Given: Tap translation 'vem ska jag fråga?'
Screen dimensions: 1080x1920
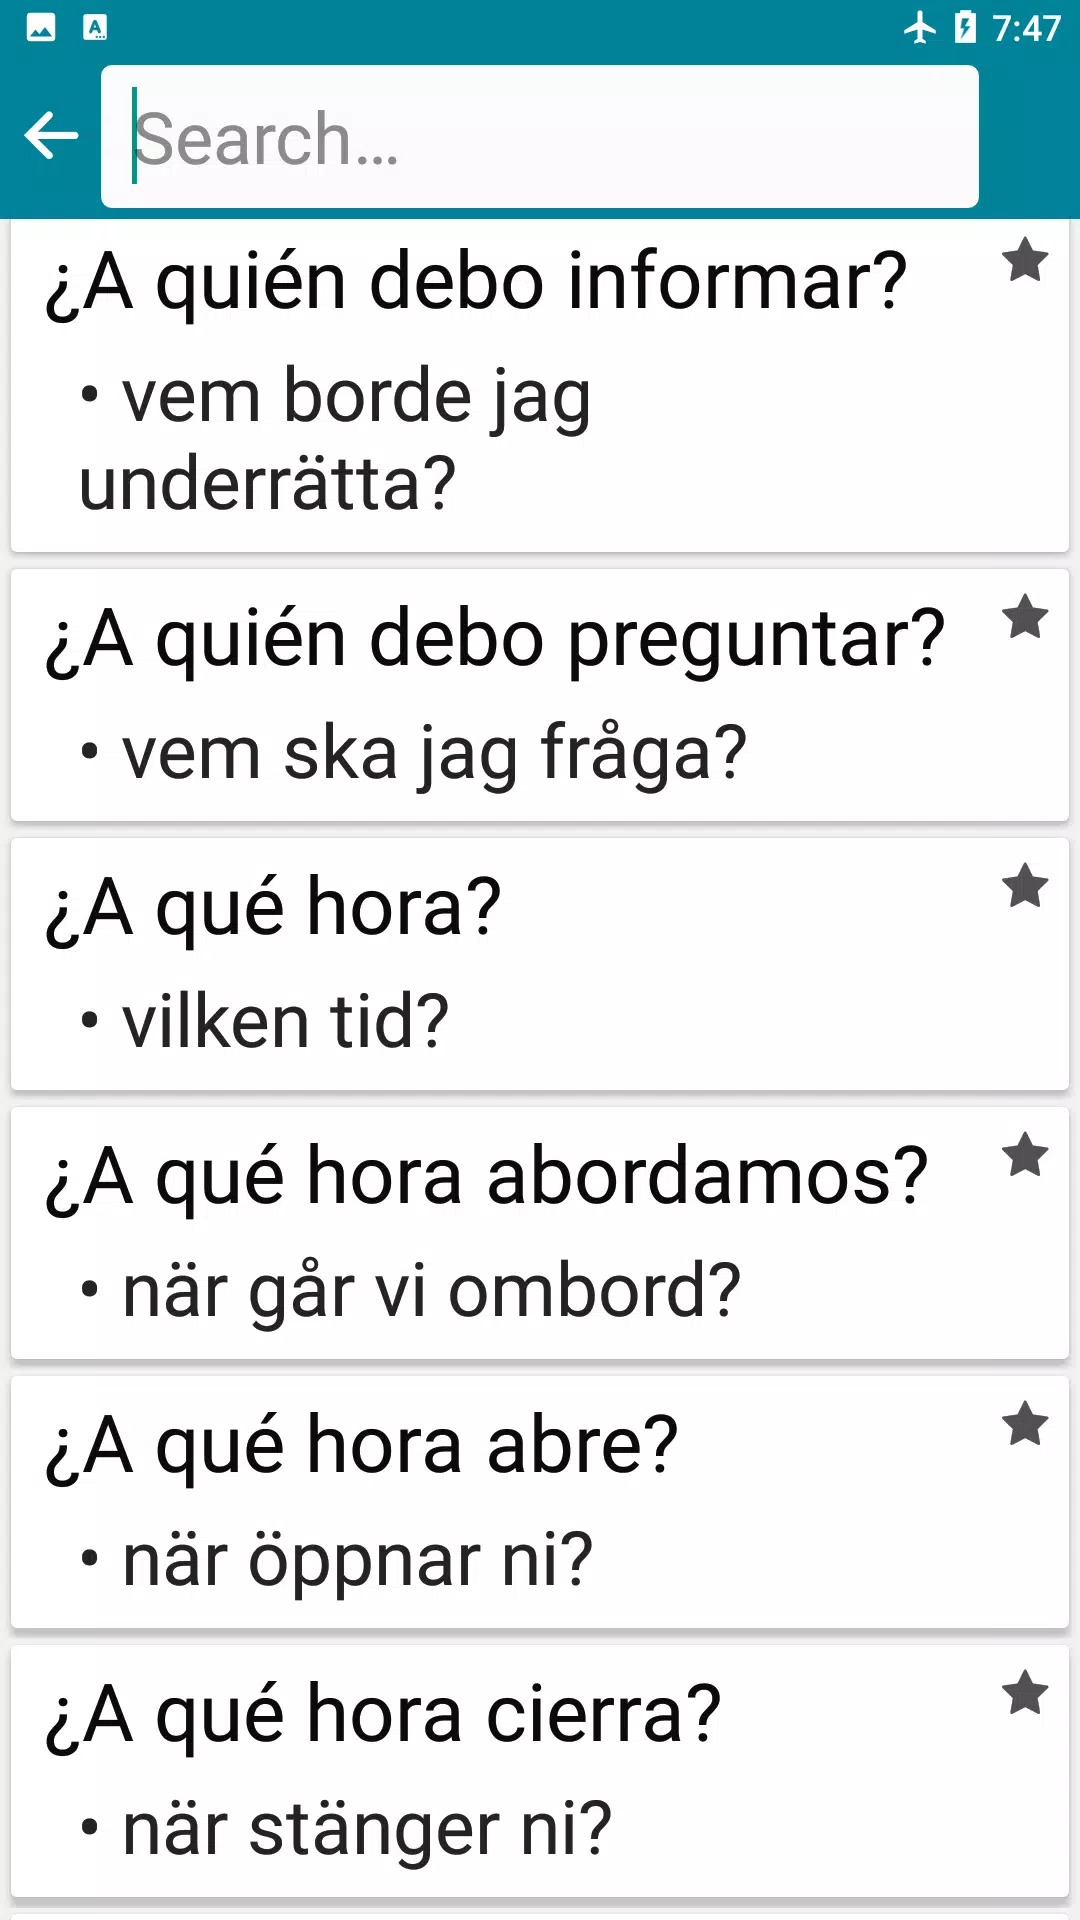Looking at the screenshot, I should pos(434,753).
